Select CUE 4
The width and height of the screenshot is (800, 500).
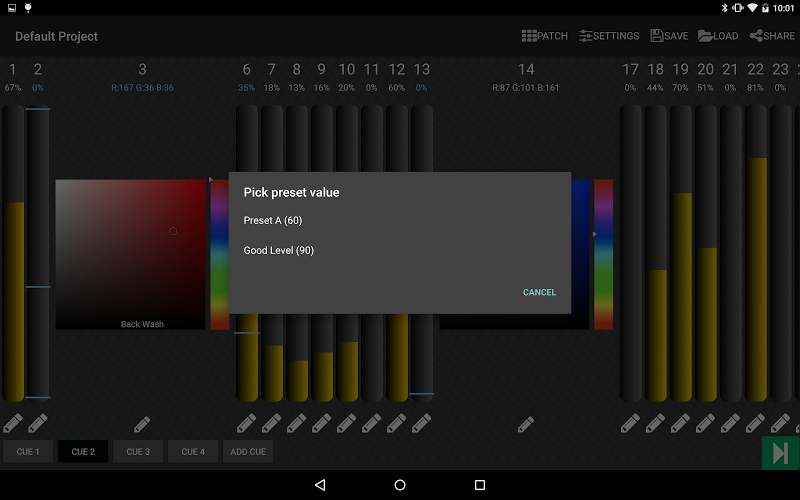point(193,452)
